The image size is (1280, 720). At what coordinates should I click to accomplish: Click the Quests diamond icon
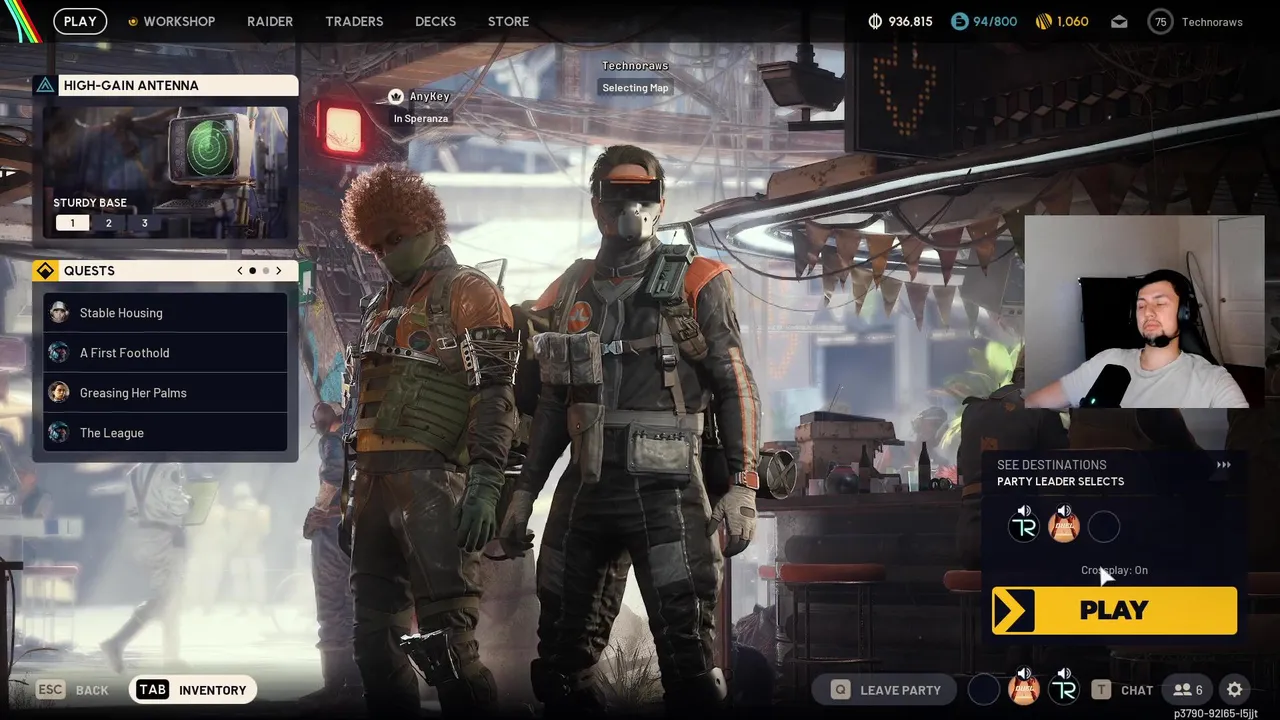click(45, 271)
